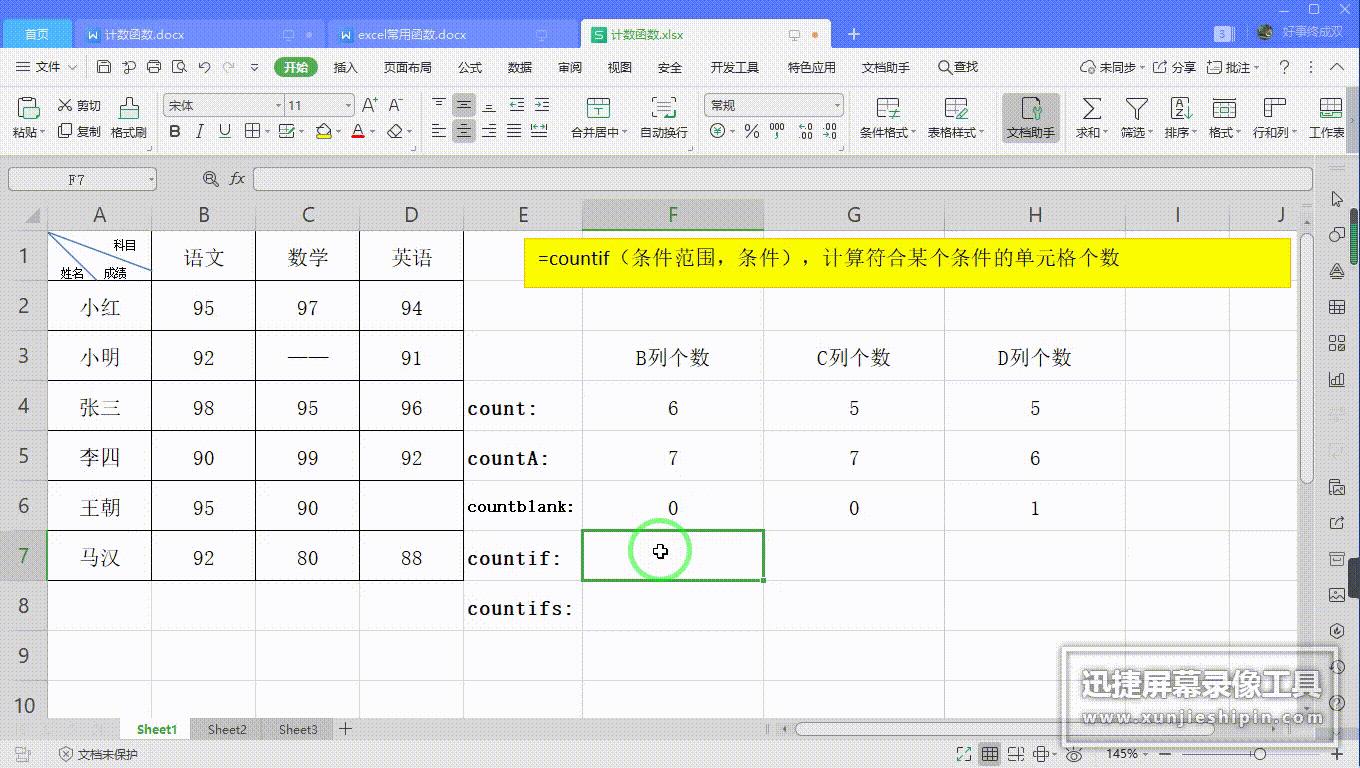Click the Merge and Center (合并居中) icon
1360x768 pixels.
(x=598, y=108)
